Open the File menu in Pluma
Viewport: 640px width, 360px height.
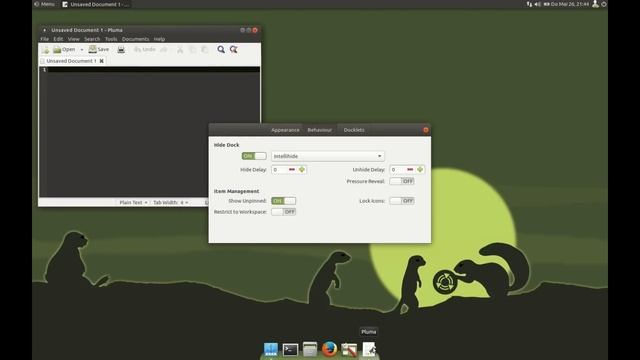44,39
